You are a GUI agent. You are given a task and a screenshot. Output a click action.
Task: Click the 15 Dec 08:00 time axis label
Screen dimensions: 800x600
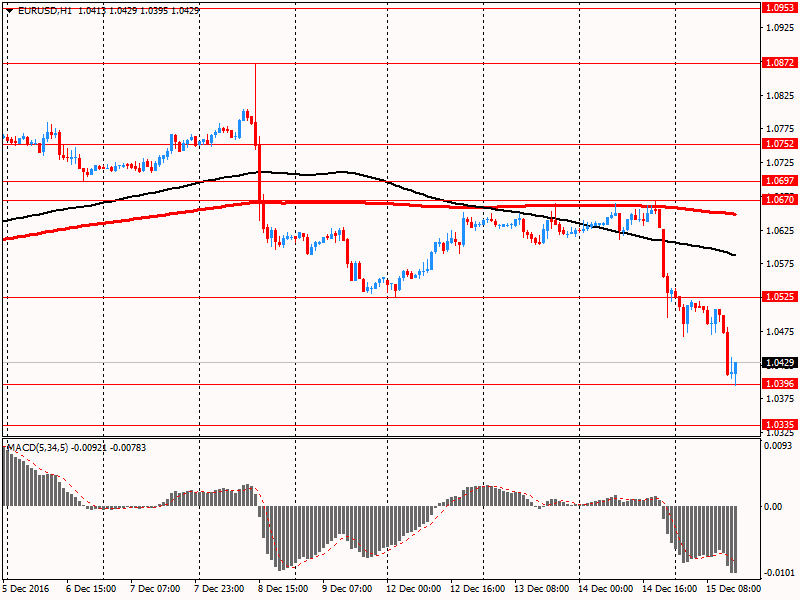pos(734,588)
